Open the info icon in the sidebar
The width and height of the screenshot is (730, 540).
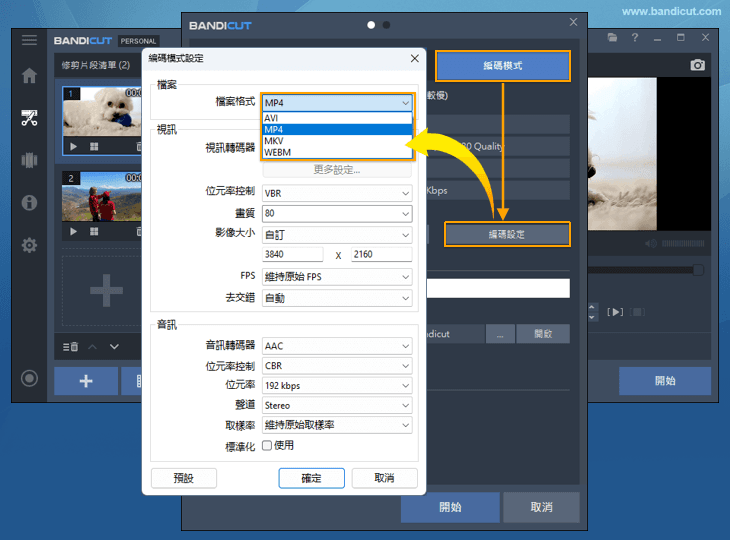click(x=29, y=203)
